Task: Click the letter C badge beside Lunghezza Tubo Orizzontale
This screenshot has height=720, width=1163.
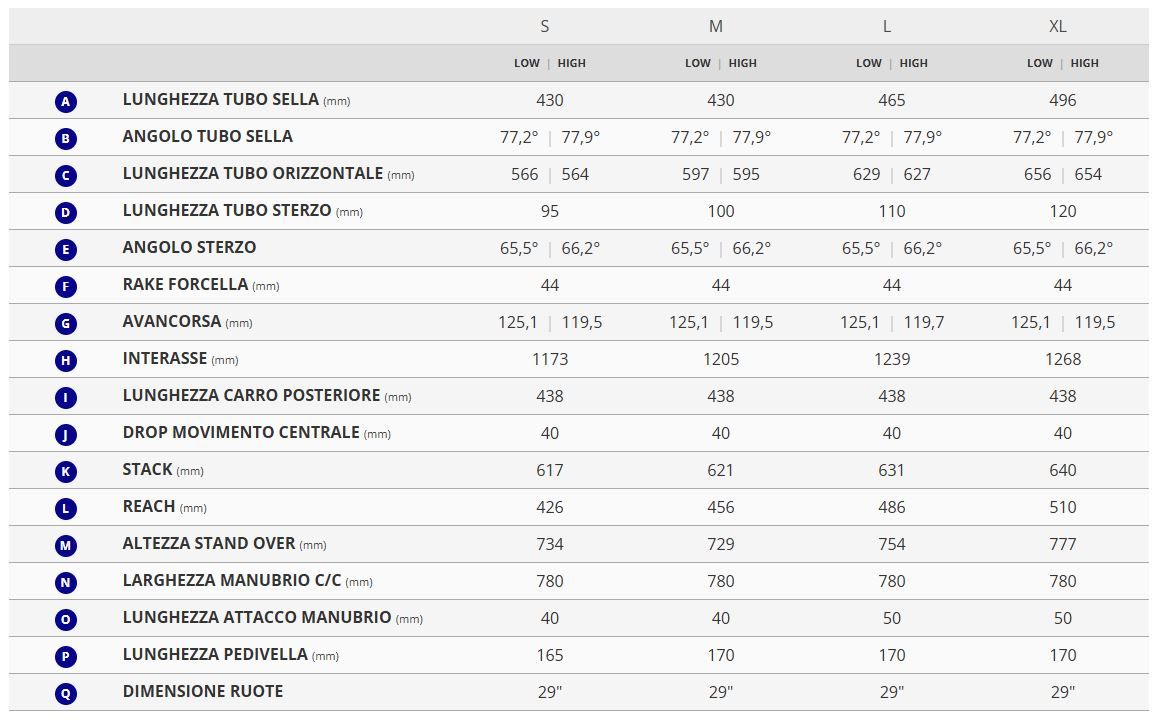Action: 66,175
